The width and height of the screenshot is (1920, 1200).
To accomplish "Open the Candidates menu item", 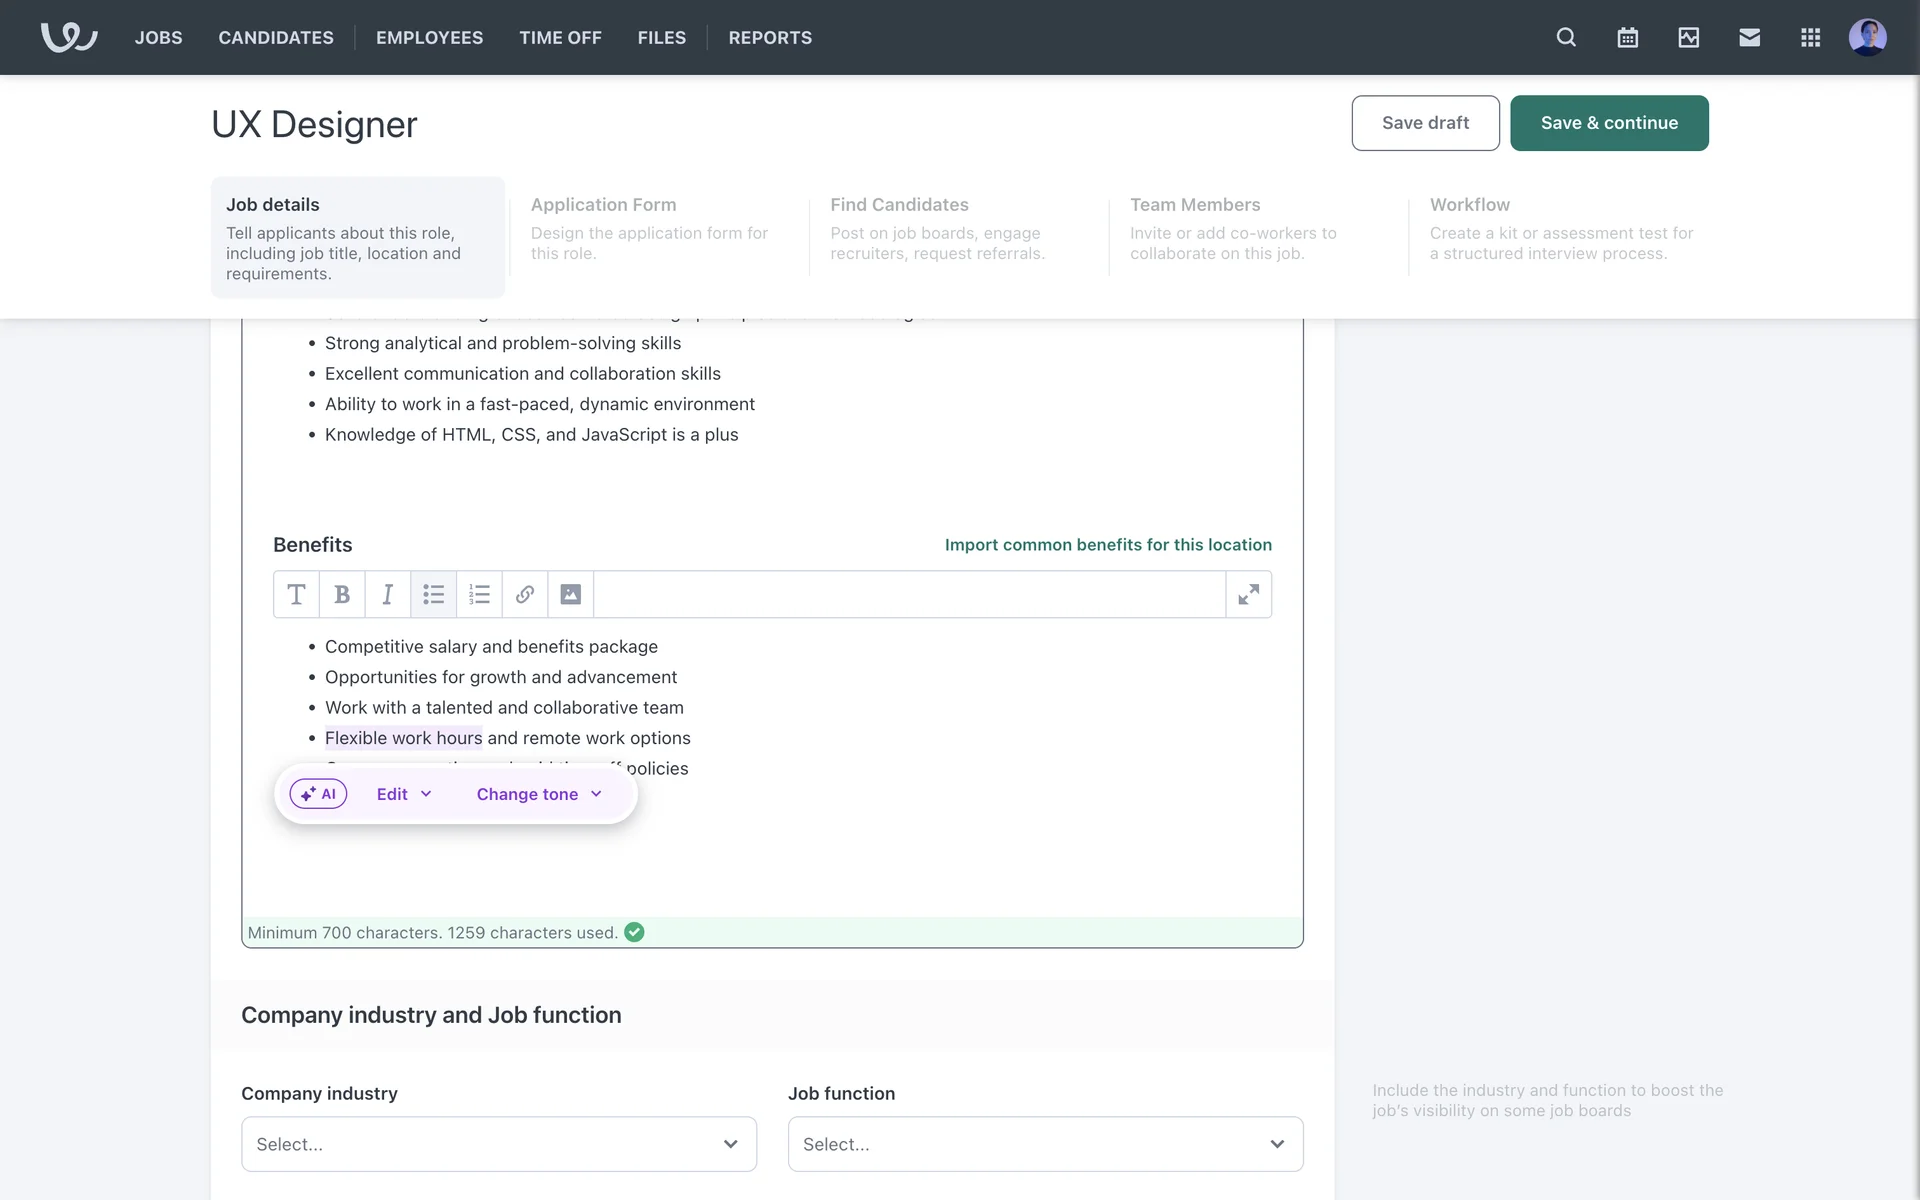I will point(276,38).
